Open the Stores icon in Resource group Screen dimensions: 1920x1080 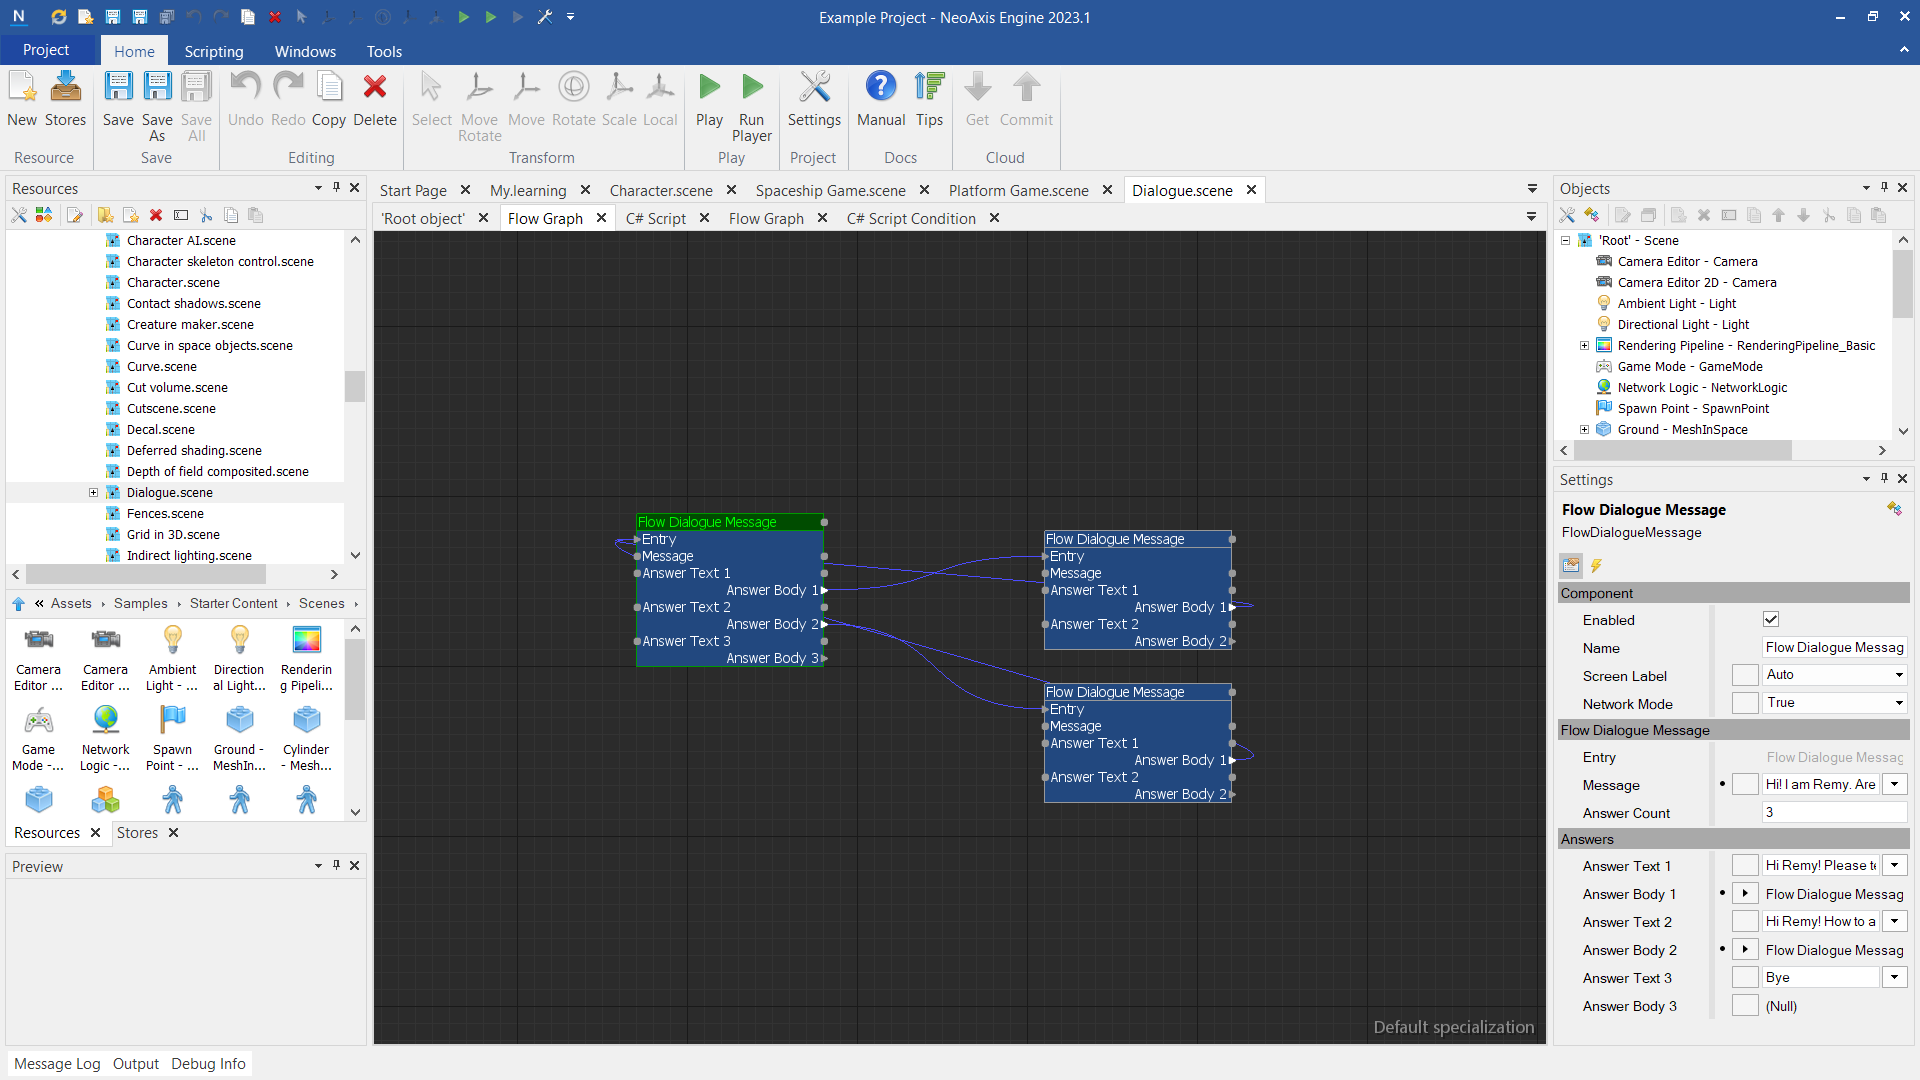[x=66, y=88]
